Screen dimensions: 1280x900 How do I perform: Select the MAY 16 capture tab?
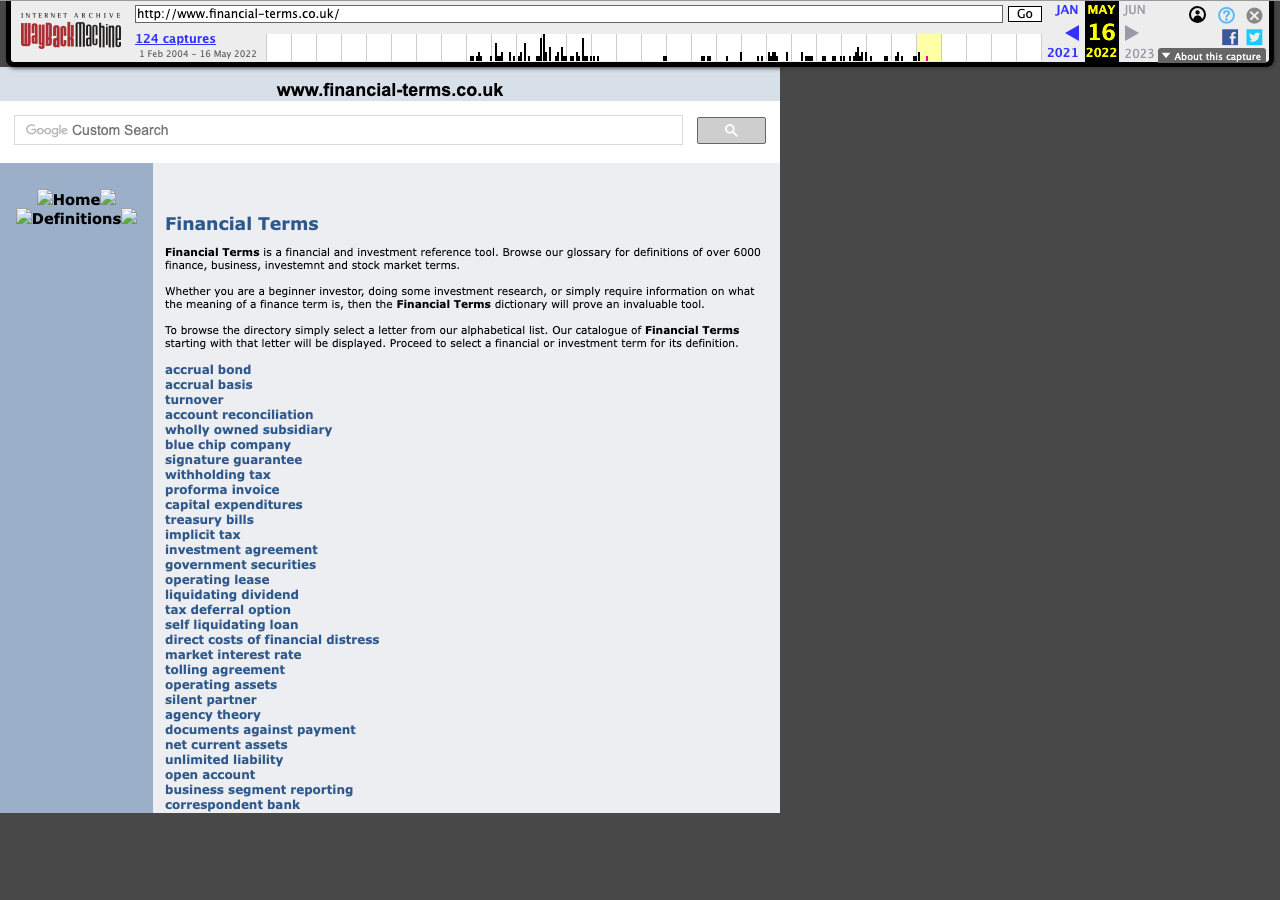1100,30
